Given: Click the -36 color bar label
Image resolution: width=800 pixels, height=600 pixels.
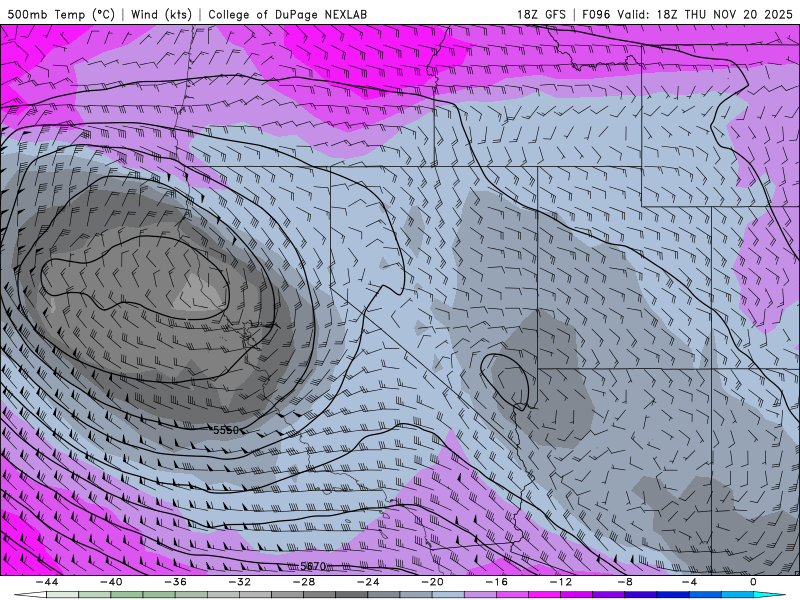Looking at the screenshot, I should pyautogui.click(x=176, y=582).
